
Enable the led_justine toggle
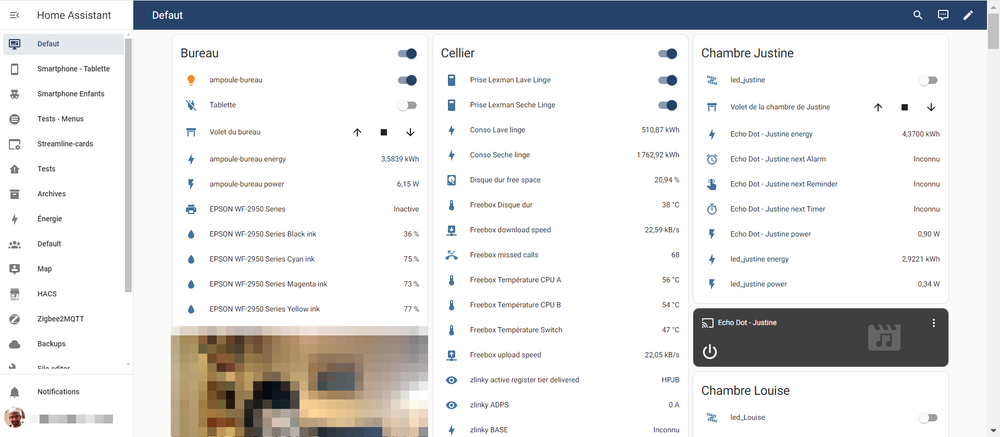coord(928,80)
